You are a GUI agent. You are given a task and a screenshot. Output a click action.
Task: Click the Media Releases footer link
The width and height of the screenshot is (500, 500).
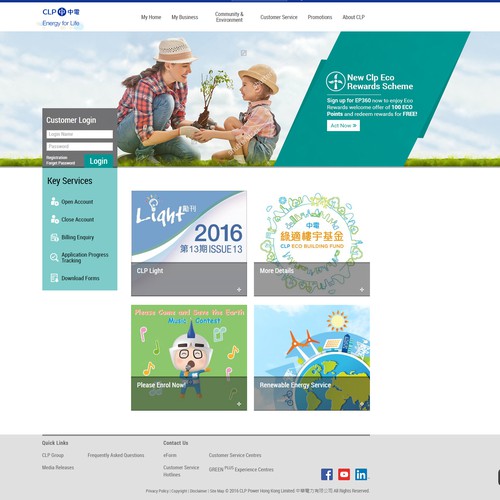pos(58,467)
